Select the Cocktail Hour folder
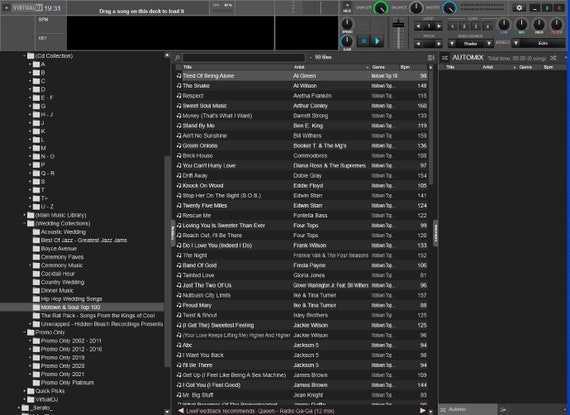This screenshot has height=415, width=570. click(x=58, y=274)
